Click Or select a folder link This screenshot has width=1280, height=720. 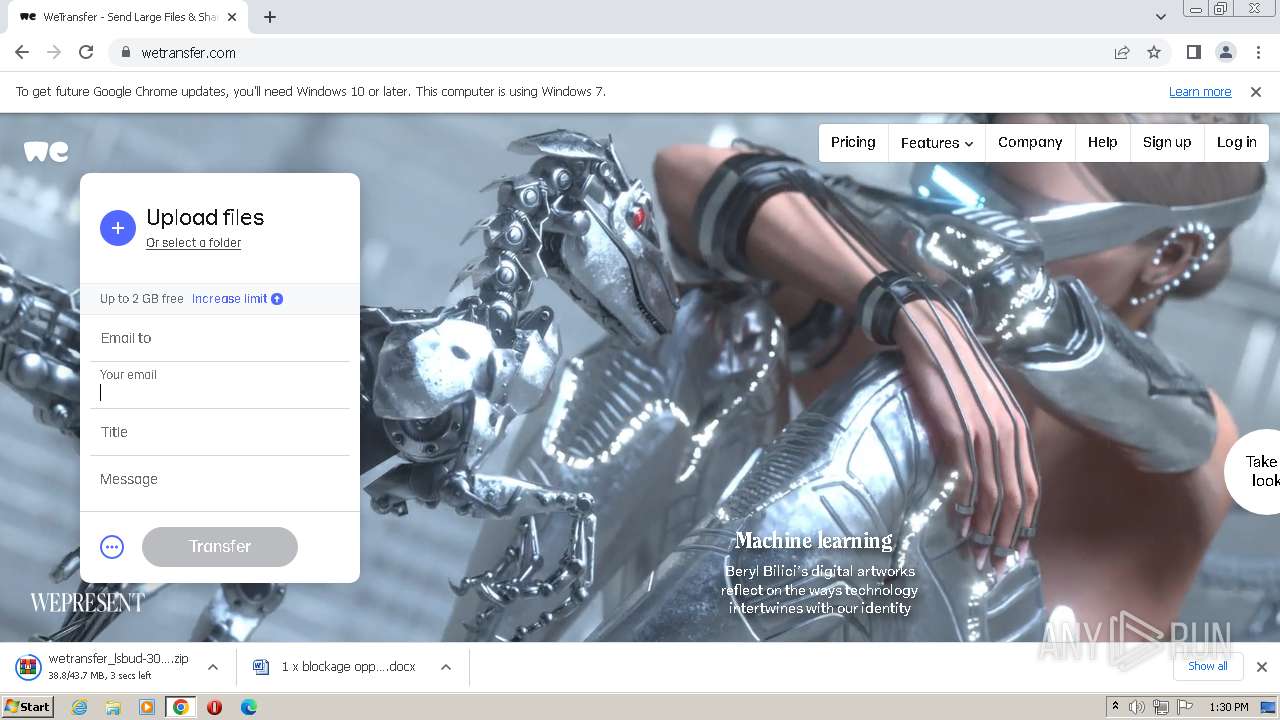pyautogui.click(x=194, y=243)
